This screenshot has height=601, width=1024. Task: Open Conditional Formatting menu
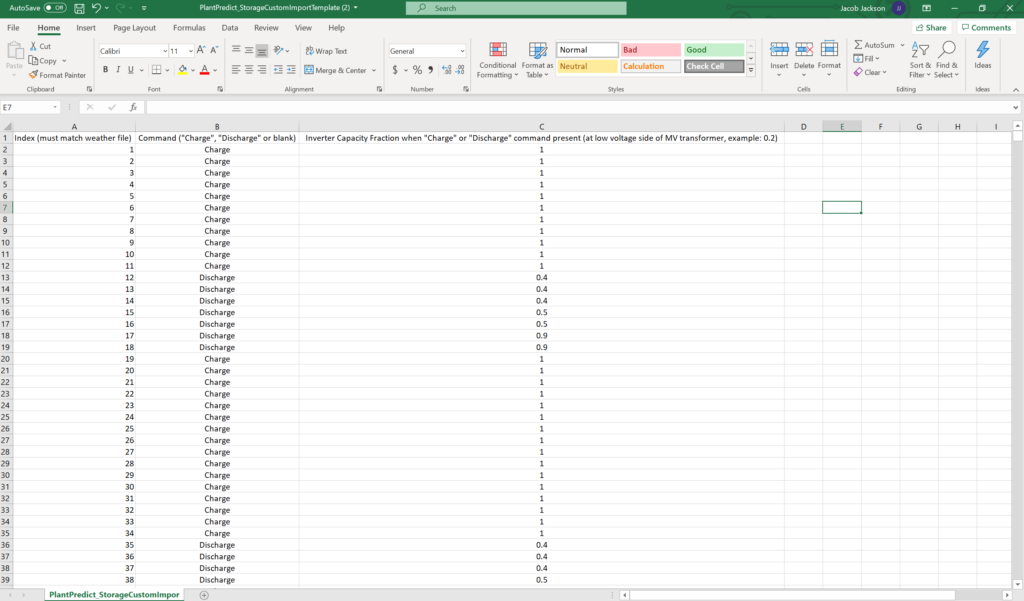tap(498, 60)
